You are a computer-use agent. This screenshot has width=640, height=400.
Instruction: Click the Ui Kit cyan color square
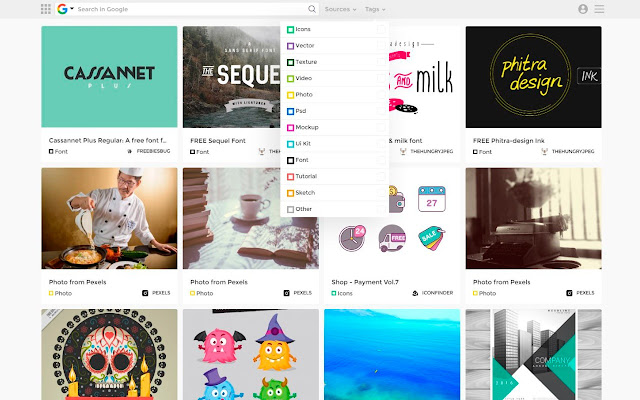(290, 144)
